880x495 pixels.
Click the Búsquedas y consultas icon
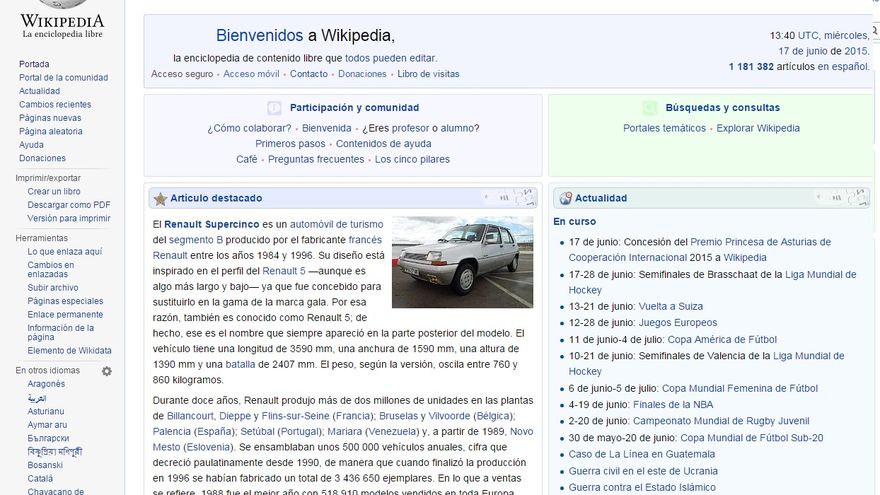(x=650, y=108)
